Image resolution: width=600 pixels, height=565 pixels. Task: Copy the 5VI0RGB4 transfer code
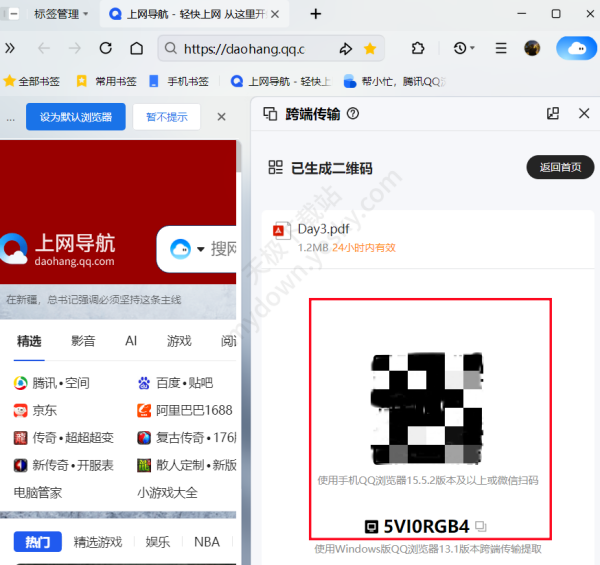point(481,526)
